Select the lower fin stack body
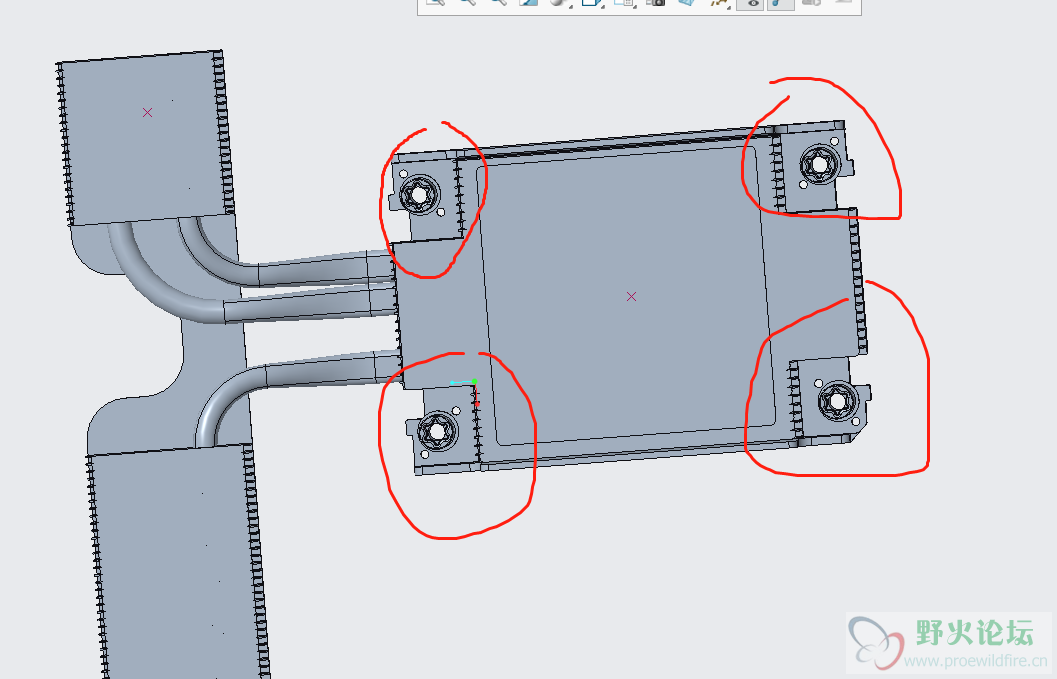 pyautogui.click(x=179, y=563)
